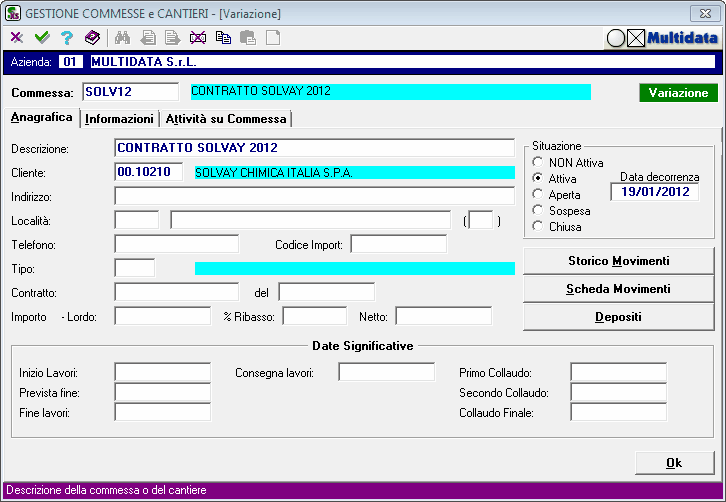Click the paste clipboard icon
726x502 pixels.
coord(248,38)
